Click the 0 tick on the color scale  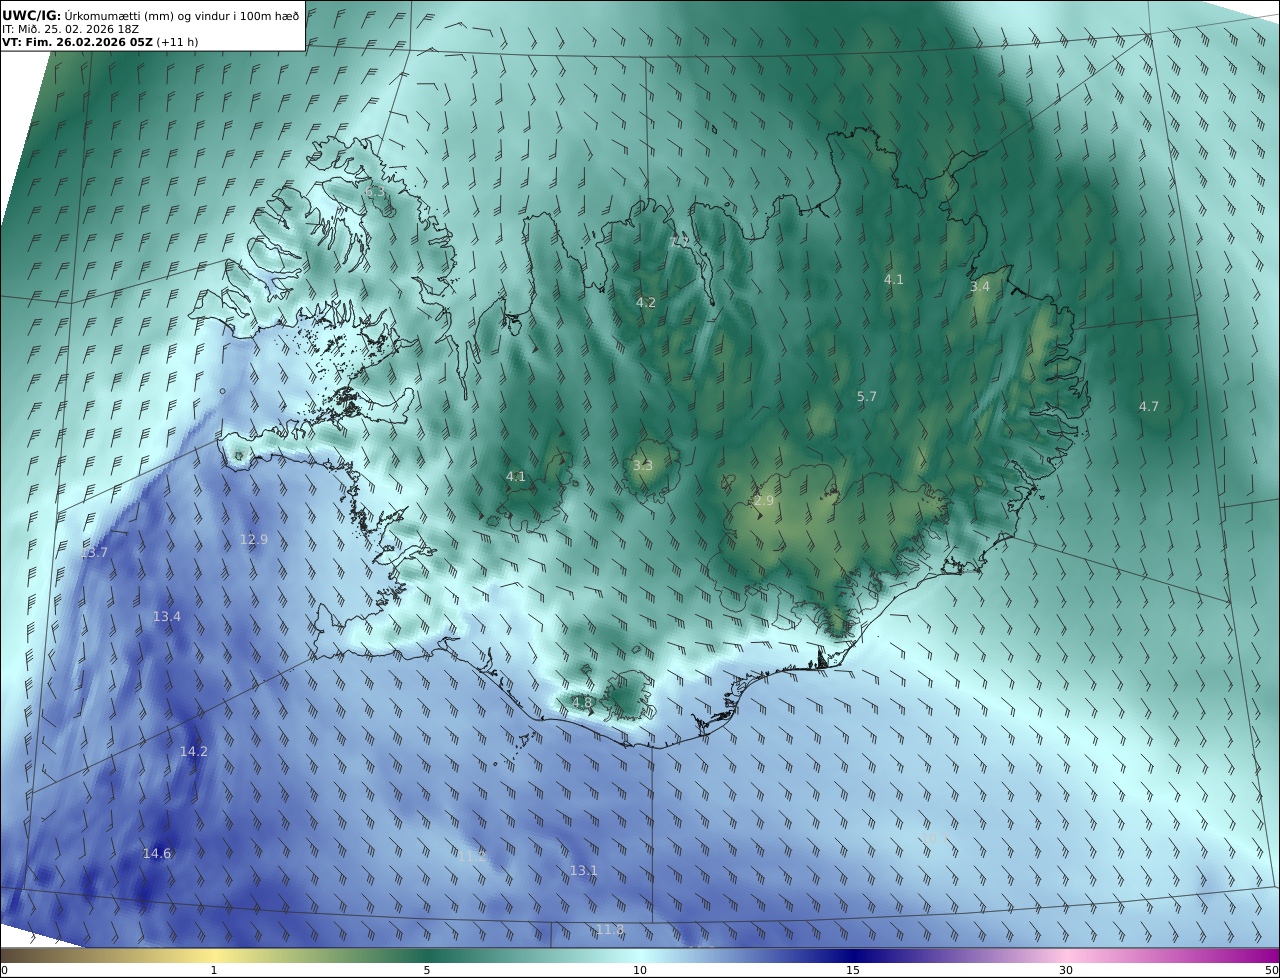pos(4,970)
